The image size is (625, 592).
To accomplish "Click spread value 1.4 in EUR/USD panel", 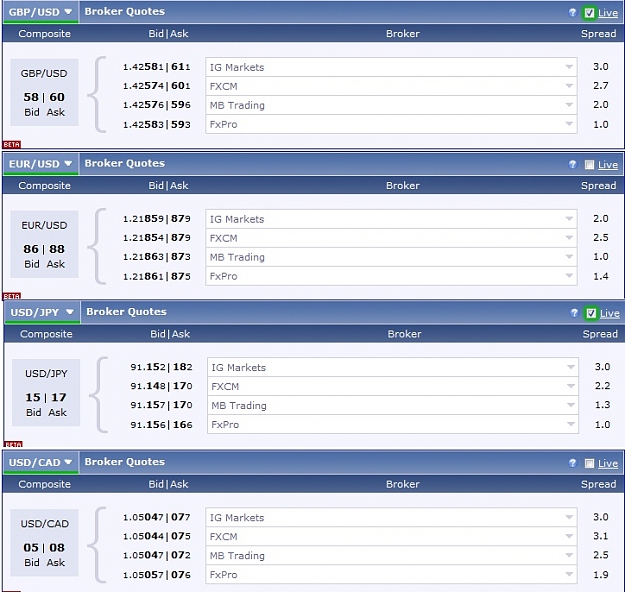I will (x=601, y=276).
